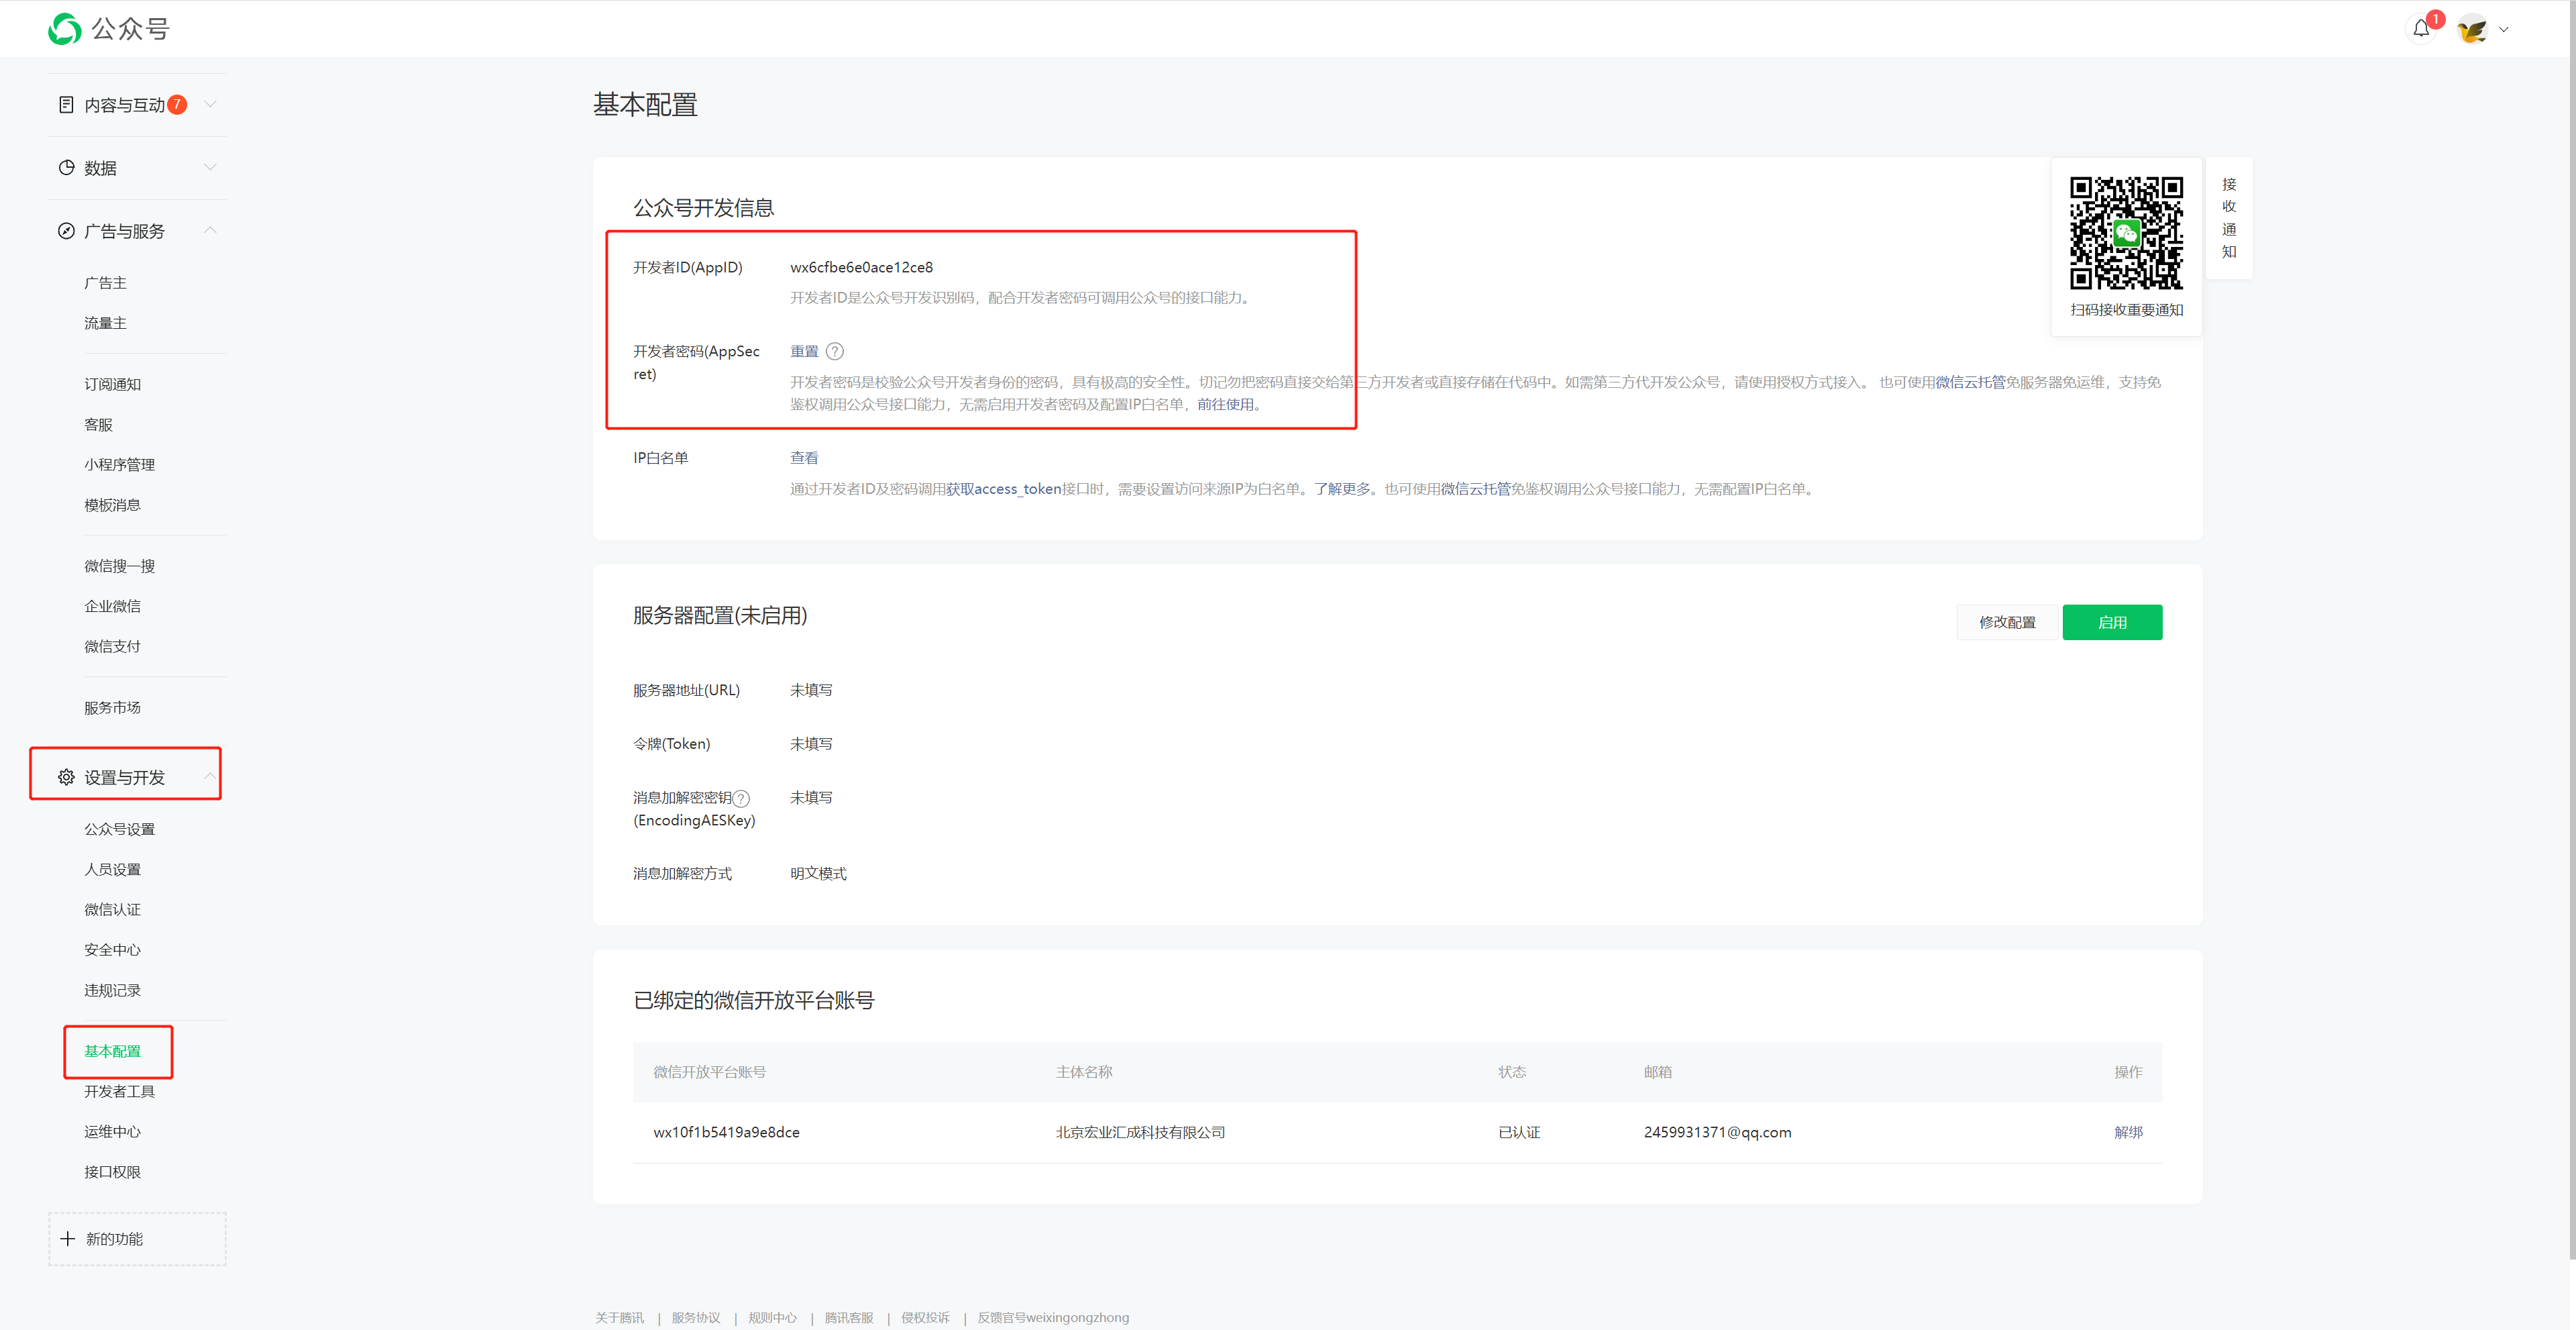Click bound account wx10f1b5419a9e8dce
This screenshot has height=1330, width=2576.
coord(726,1132)
